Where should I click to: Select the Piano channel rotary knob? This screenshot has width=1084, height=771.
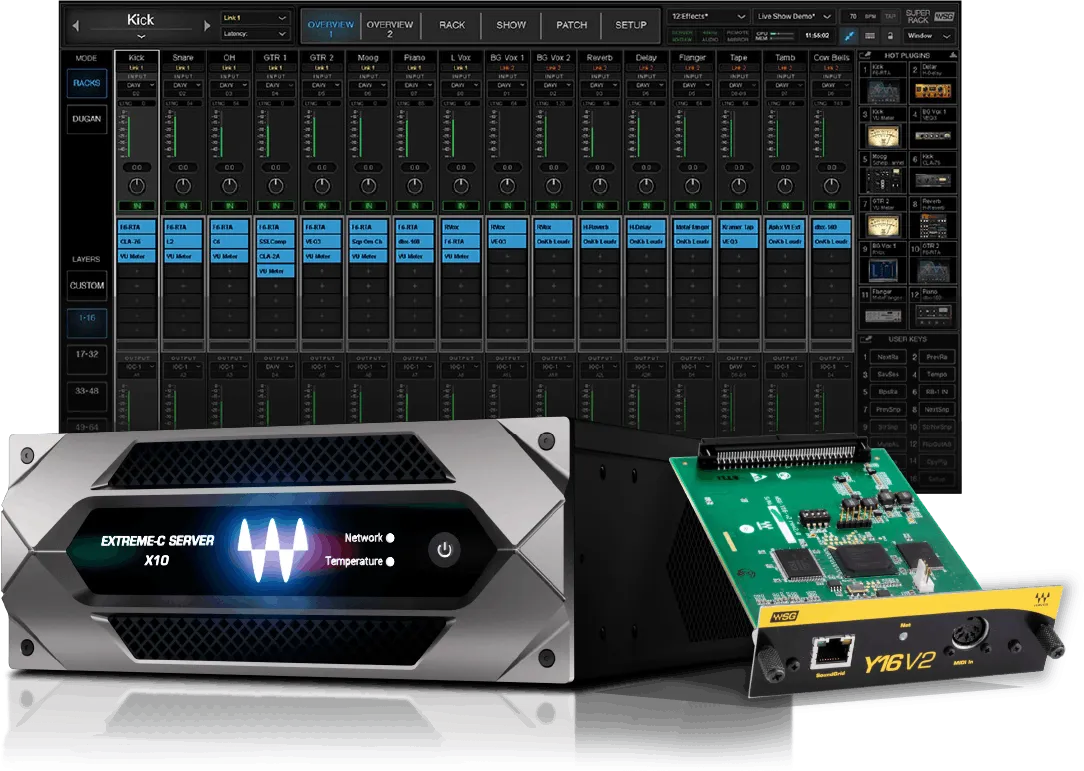pos(415,185)
